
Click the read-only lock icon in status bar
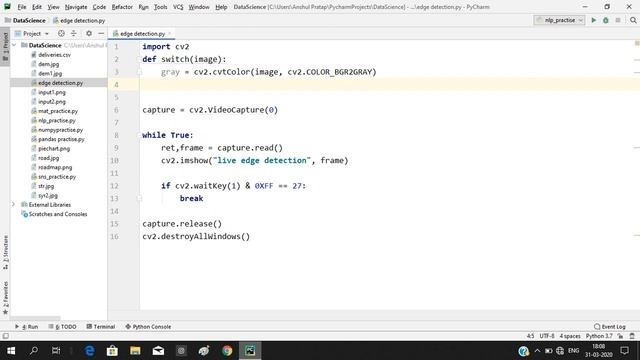coord(620,336)
